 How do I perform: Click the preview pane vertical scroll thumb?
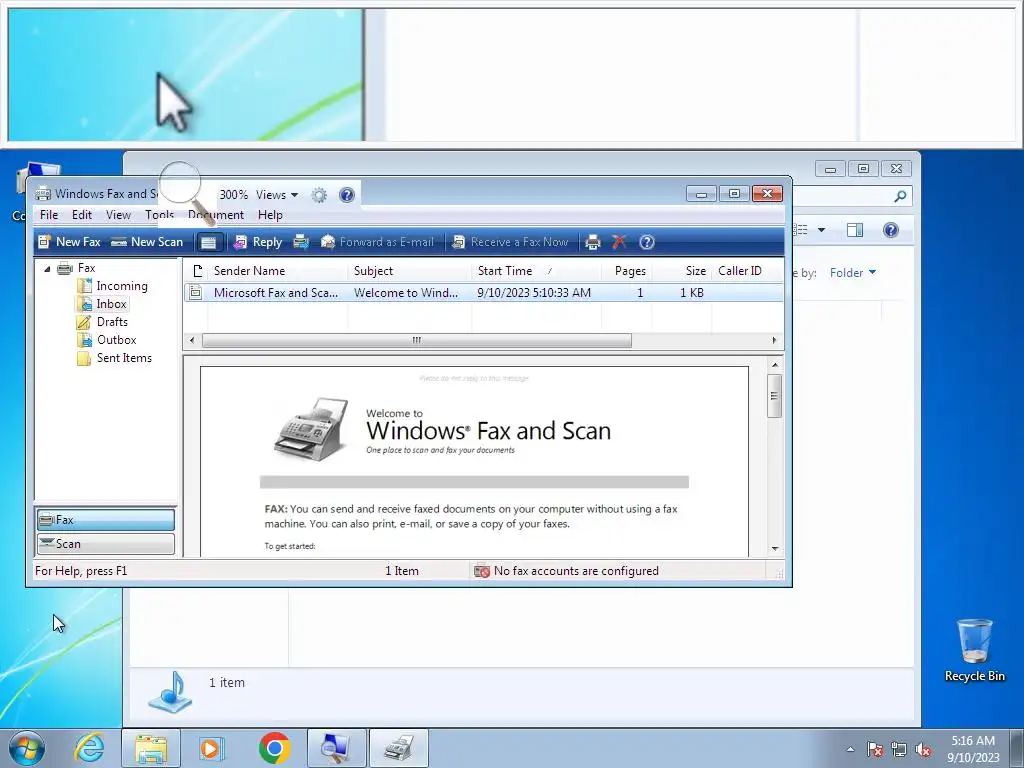tap(775, 395)
